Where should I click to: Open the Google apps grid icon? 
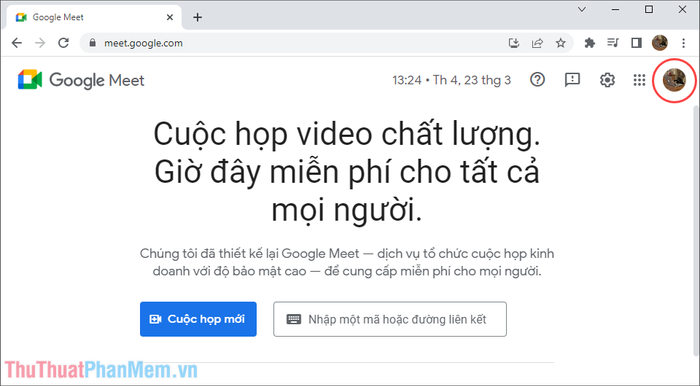point(639,80)
